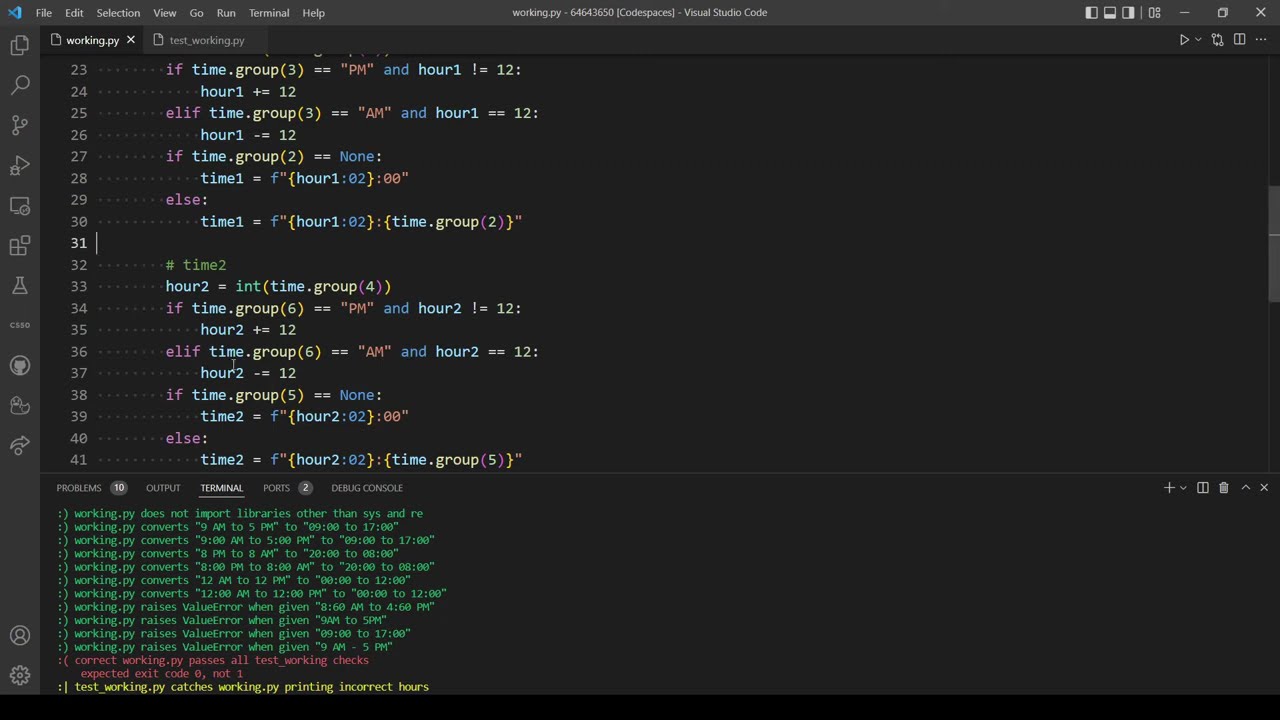The height and width of the screenshot is (720, 1280).
Task: Click the 'time1 = f"{hour1:02}:00"' line
Action: pyautogui.click(x=305, y=178)
